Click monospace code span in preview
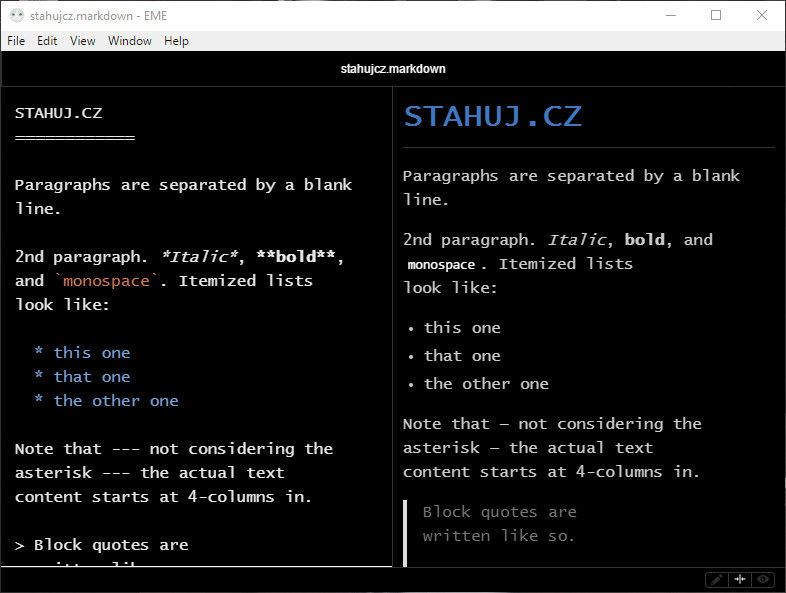The height and width of the screenshot is (593, 786). 441,264
